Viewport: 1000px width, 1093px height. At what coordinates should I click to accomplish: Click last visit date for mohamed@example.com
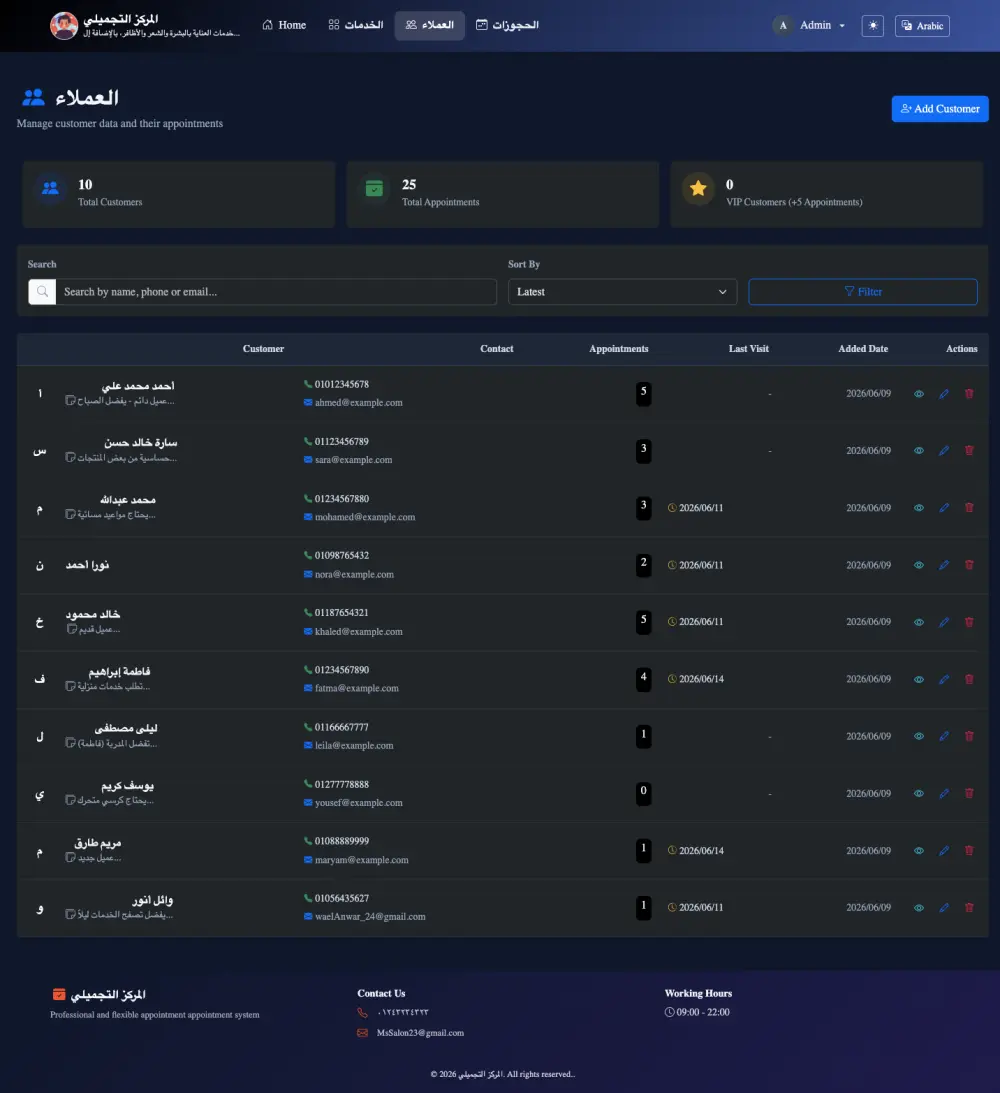[701, 508]
